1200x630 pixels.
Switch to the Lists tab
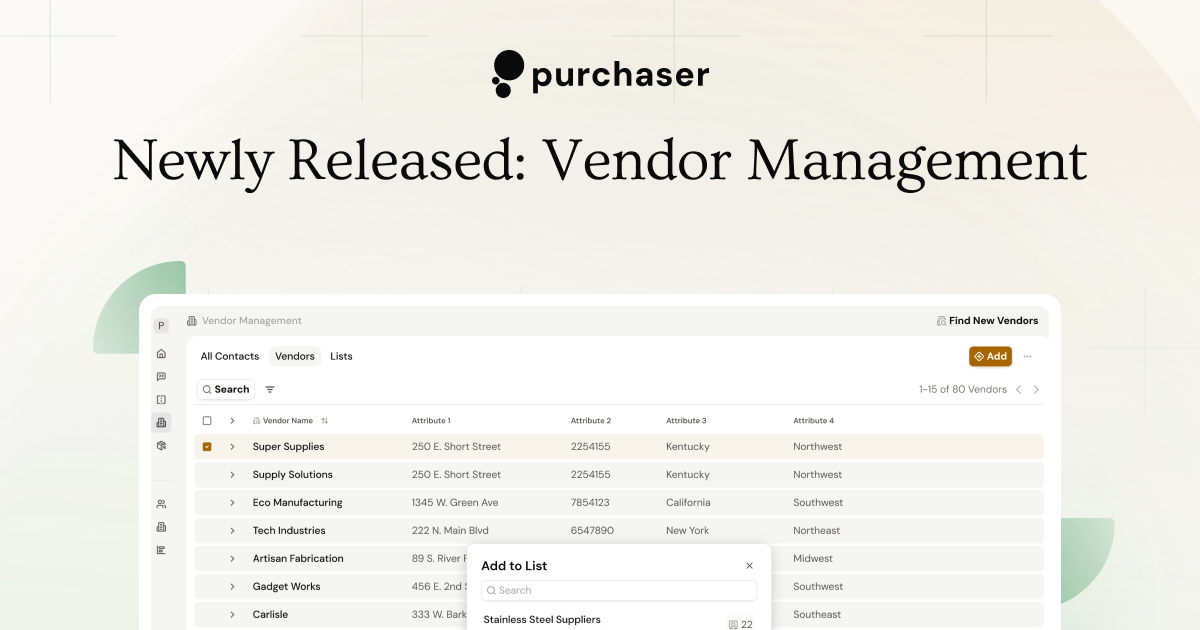(341, 356)
